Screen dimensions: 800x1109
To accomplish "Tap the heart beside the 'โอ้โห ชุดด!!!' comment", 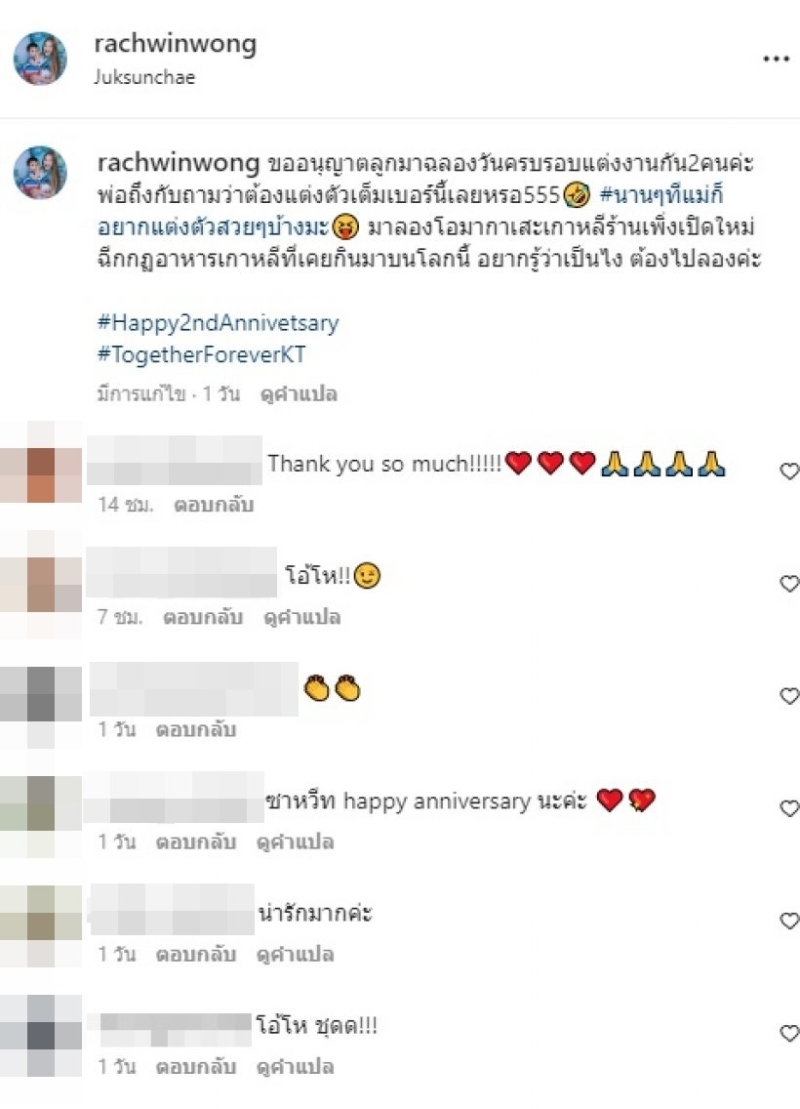I will [789, 1033].
